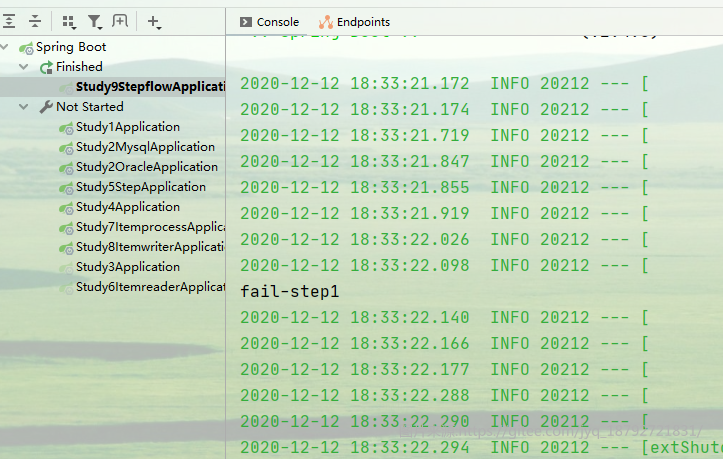
Task: Select the Not Started group label
Action: (x=90, y=107)
